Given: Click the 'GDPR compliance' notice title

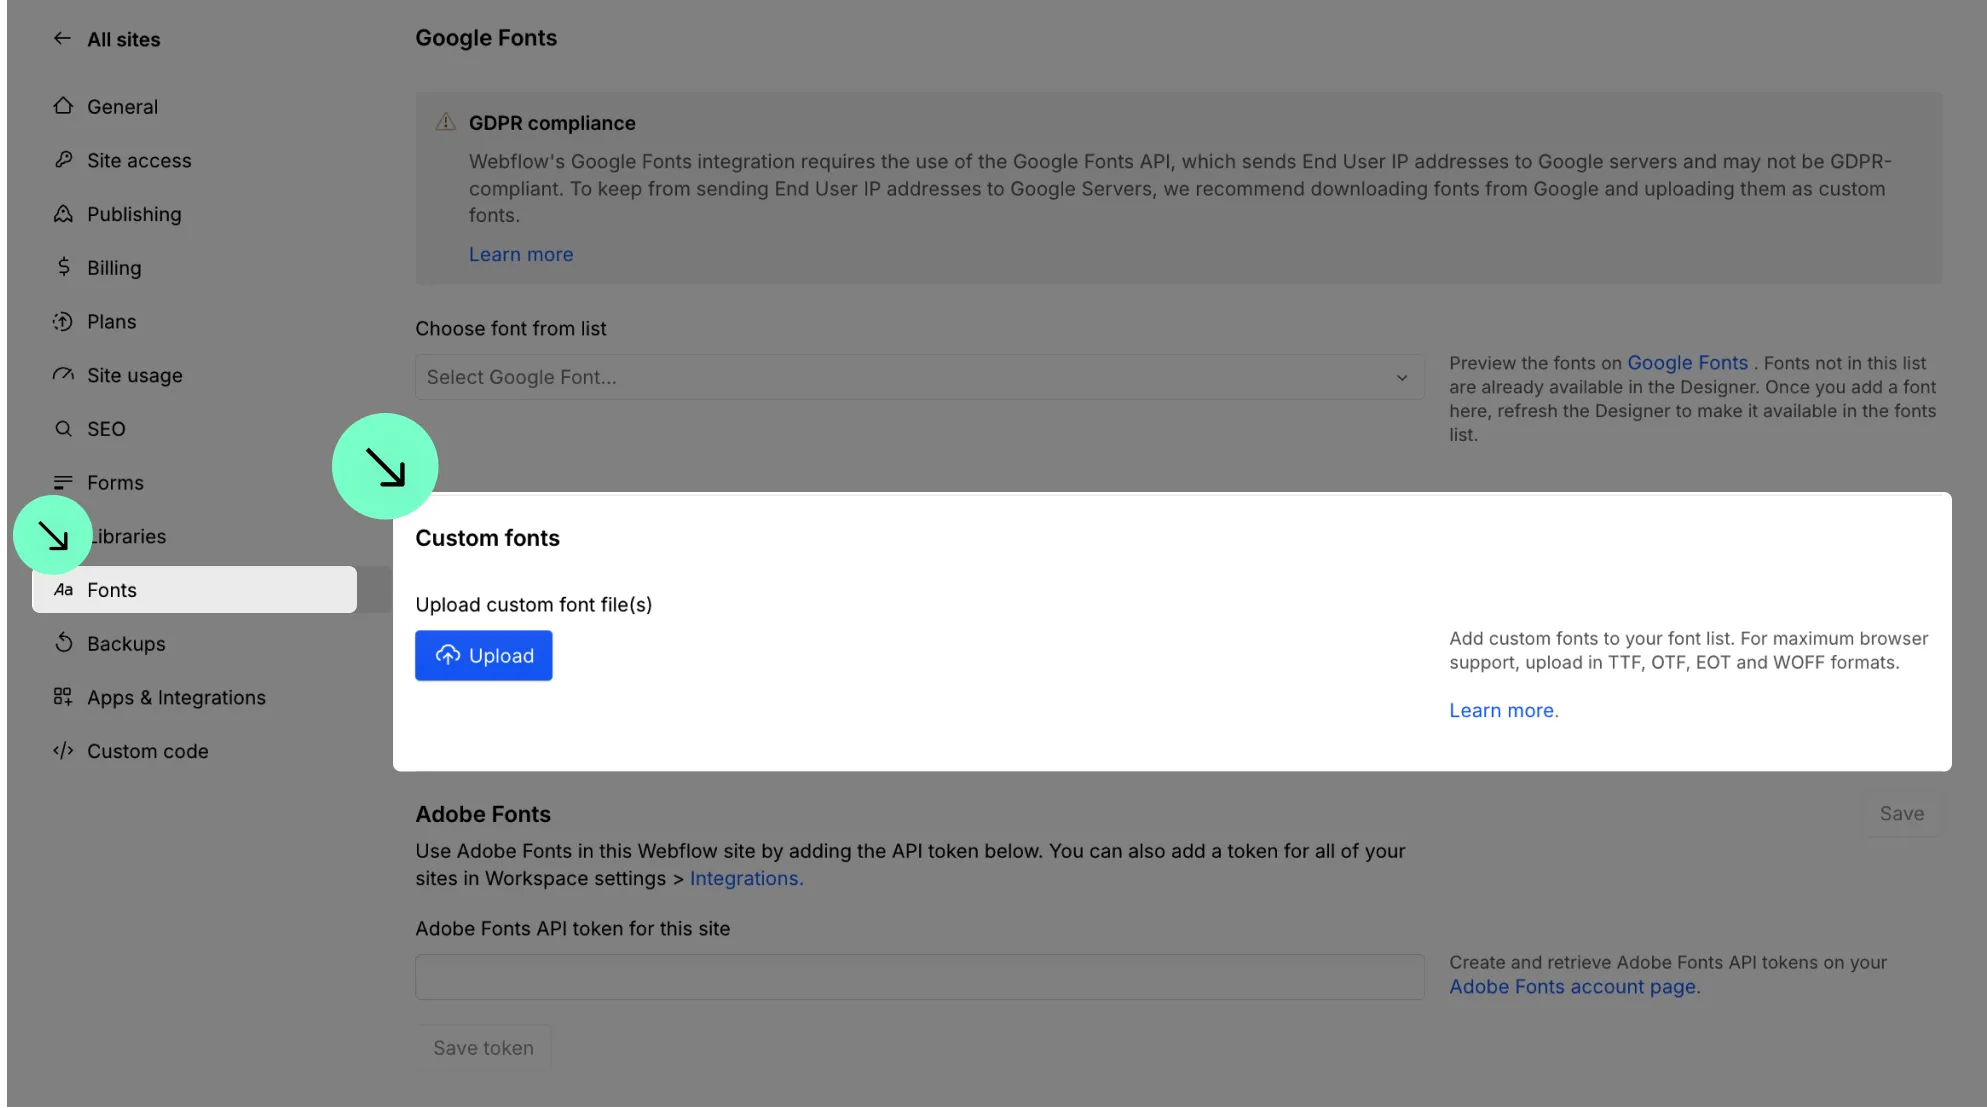Looking at the screenshot, I should pyautogui.click(x=552, y=122).
